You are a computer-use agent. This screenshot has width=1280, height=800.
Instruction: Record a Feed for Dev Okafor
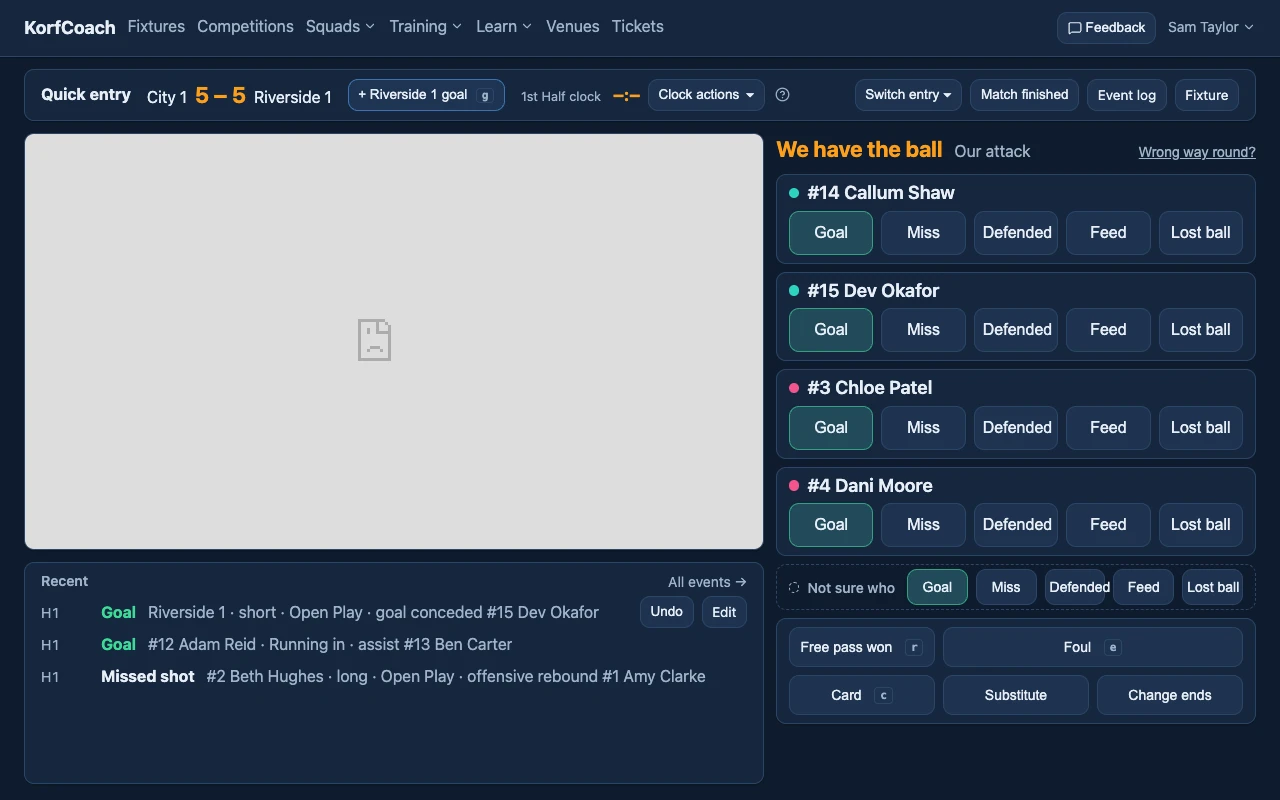[1108, 330]
